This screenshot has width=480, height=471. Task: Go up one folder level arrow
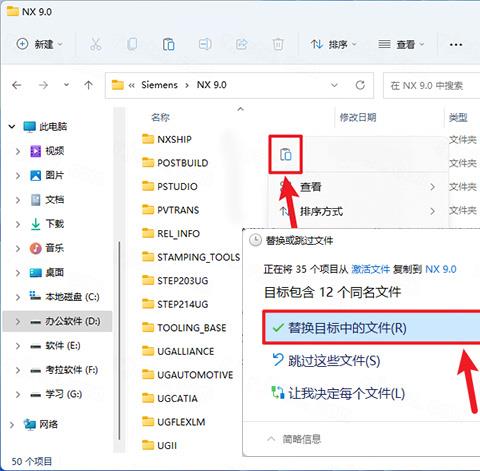pyautogui.click(x=88, y=85)
